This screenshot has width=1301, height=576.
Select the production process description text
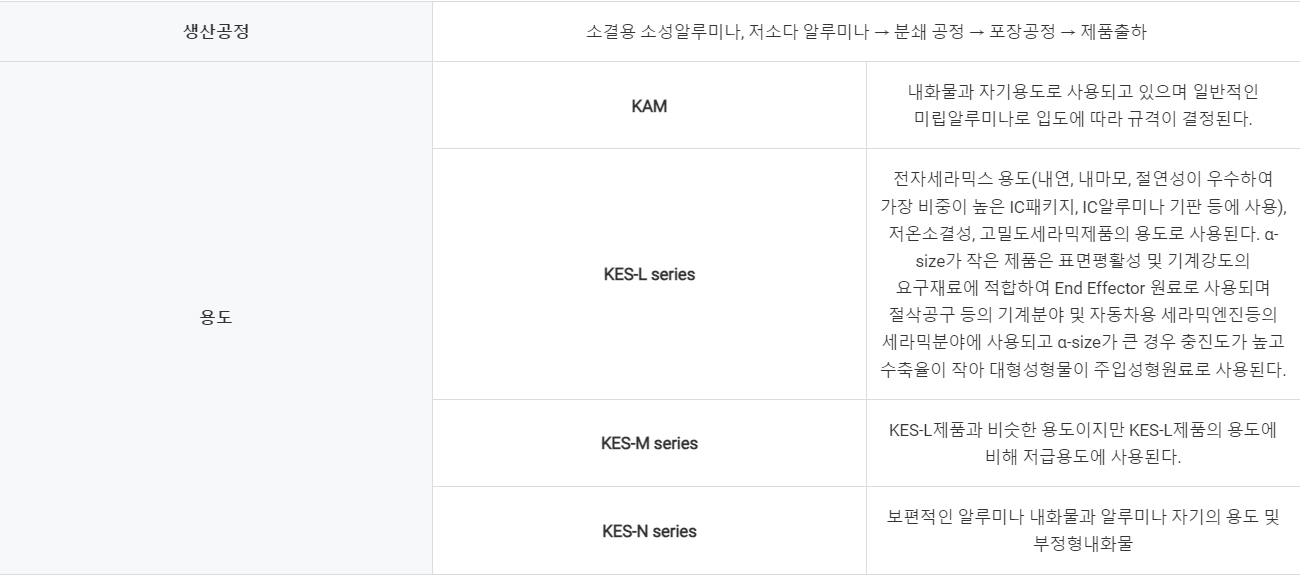[866, 32]
